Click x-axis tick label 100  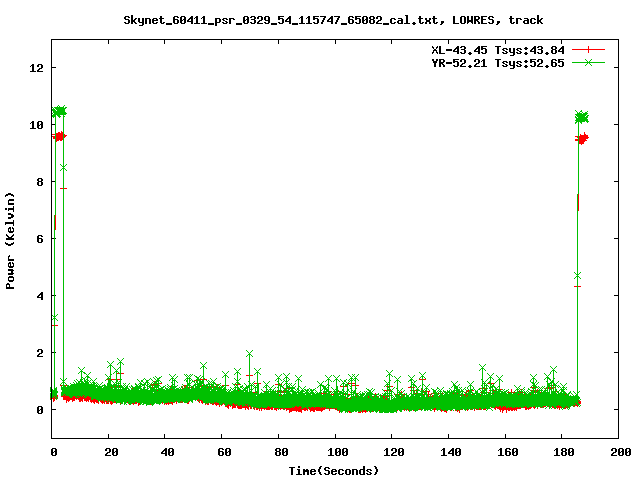tap(338, 452)
